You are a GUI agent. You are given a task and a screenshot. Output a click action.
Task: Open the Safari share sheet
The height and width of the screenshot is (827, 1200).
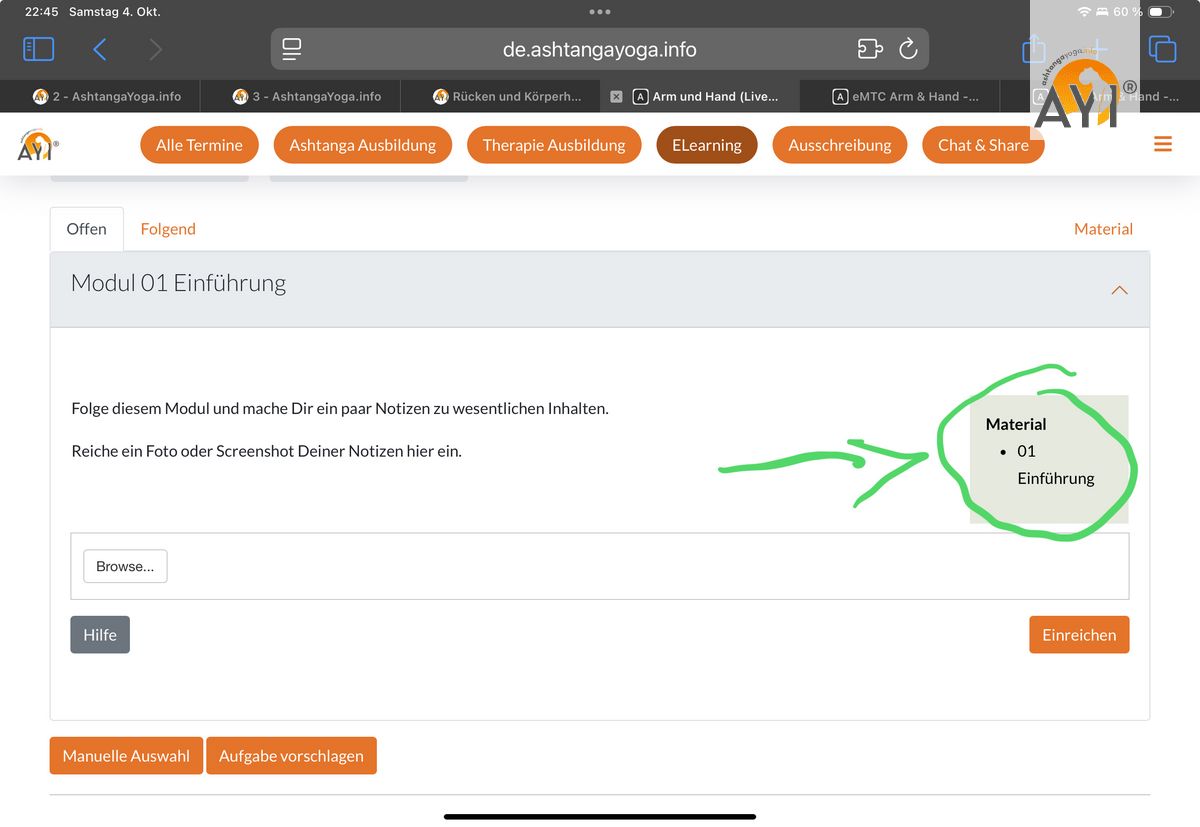(x=1034, y=49)
